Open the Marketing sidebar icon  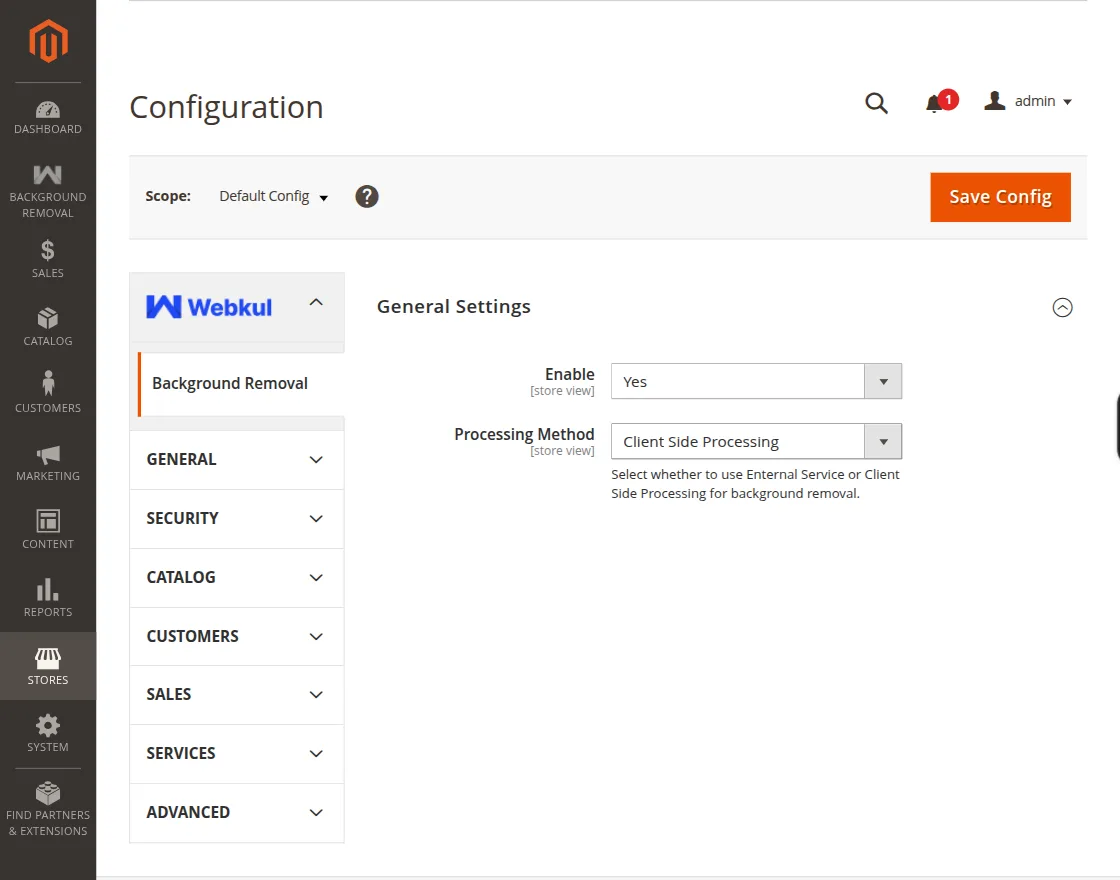click(47, 460)
